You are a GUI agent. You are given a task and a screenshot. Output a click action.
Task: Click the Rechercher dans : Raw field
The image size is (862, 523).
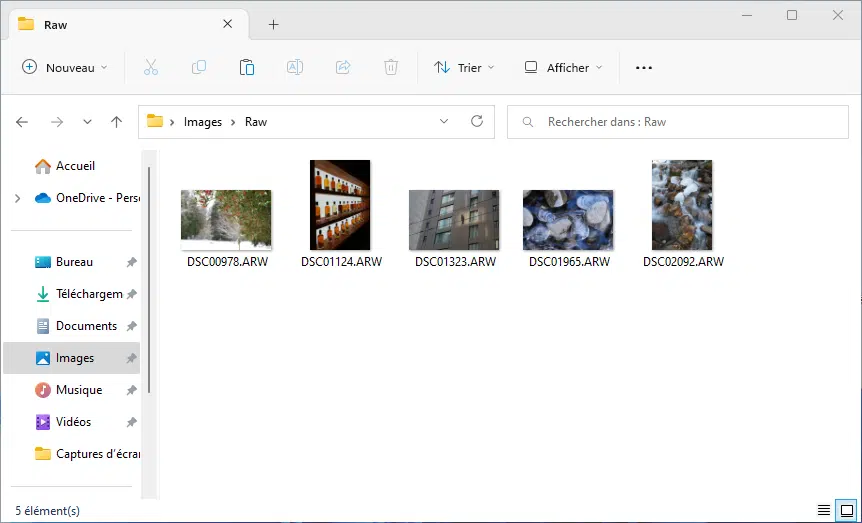coord(678,122)
